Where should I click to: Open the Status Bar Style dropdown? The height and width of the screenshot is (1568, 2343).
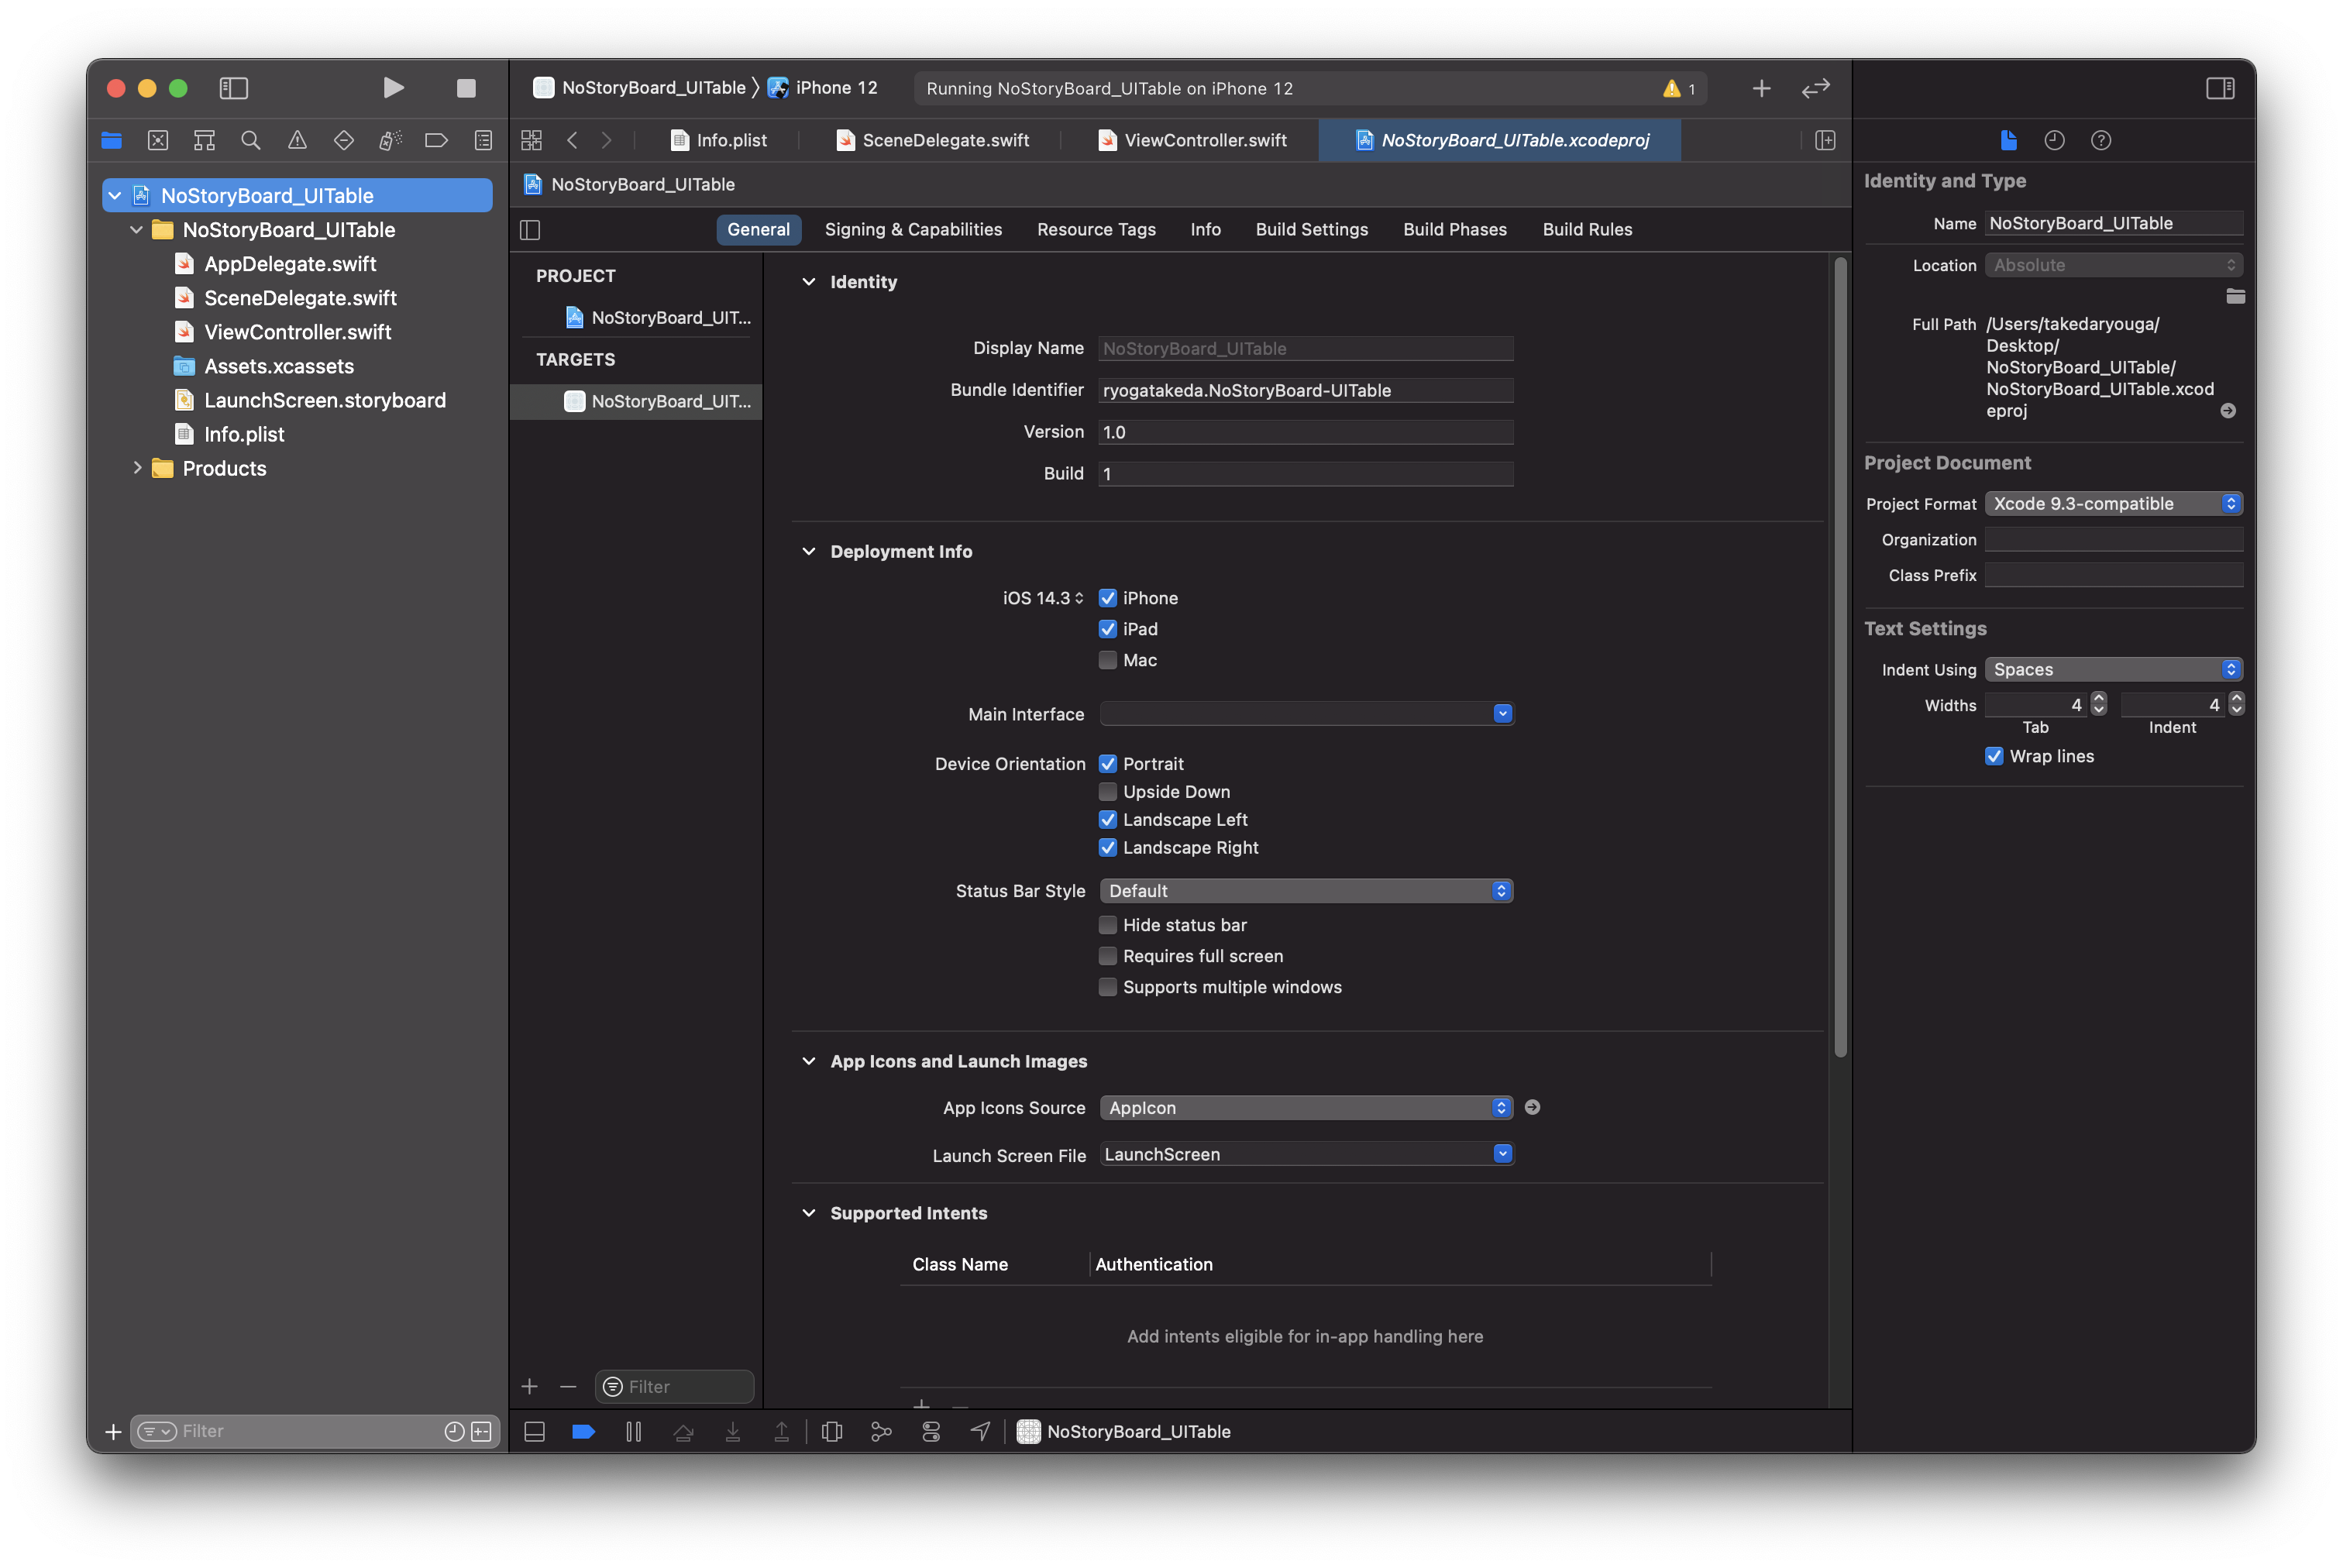[1306, 891]
